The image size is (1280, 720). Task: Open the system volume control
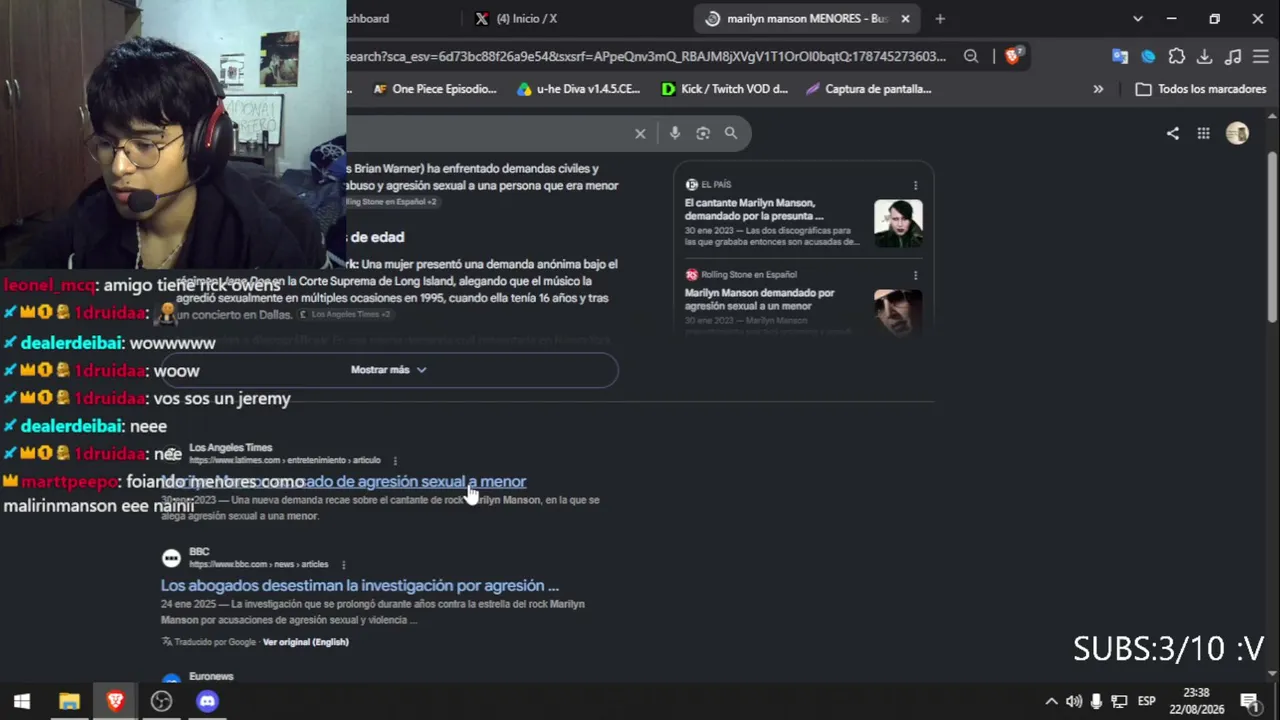1074,701
